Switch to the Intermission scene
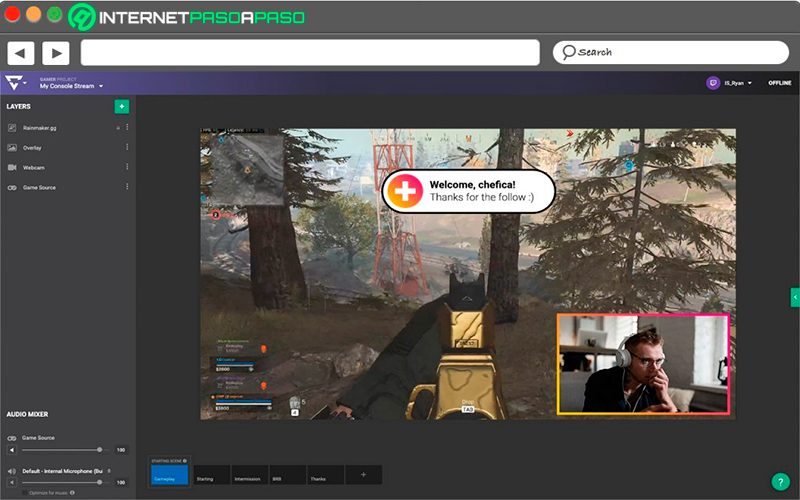The height and width of the screenshot is (500, 800). (250, 474)
